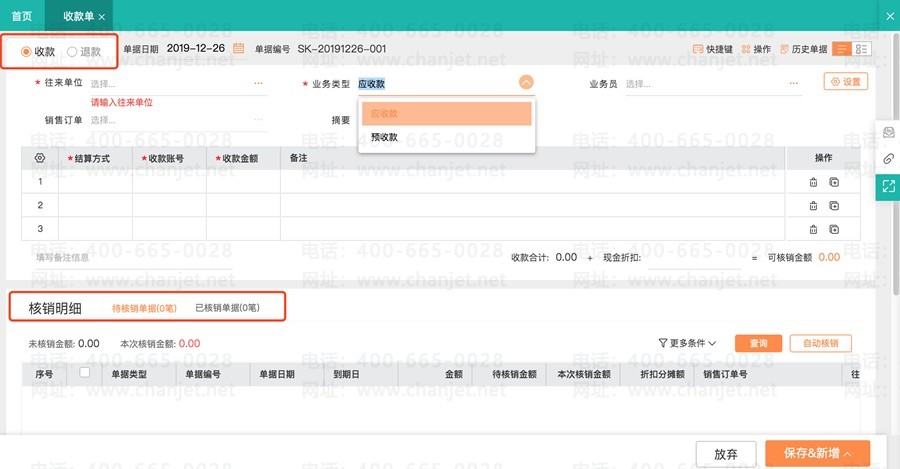Show 待核销单据(0笔) tab
The width and height of the screenshot is (900, 469).
(144, 308)
